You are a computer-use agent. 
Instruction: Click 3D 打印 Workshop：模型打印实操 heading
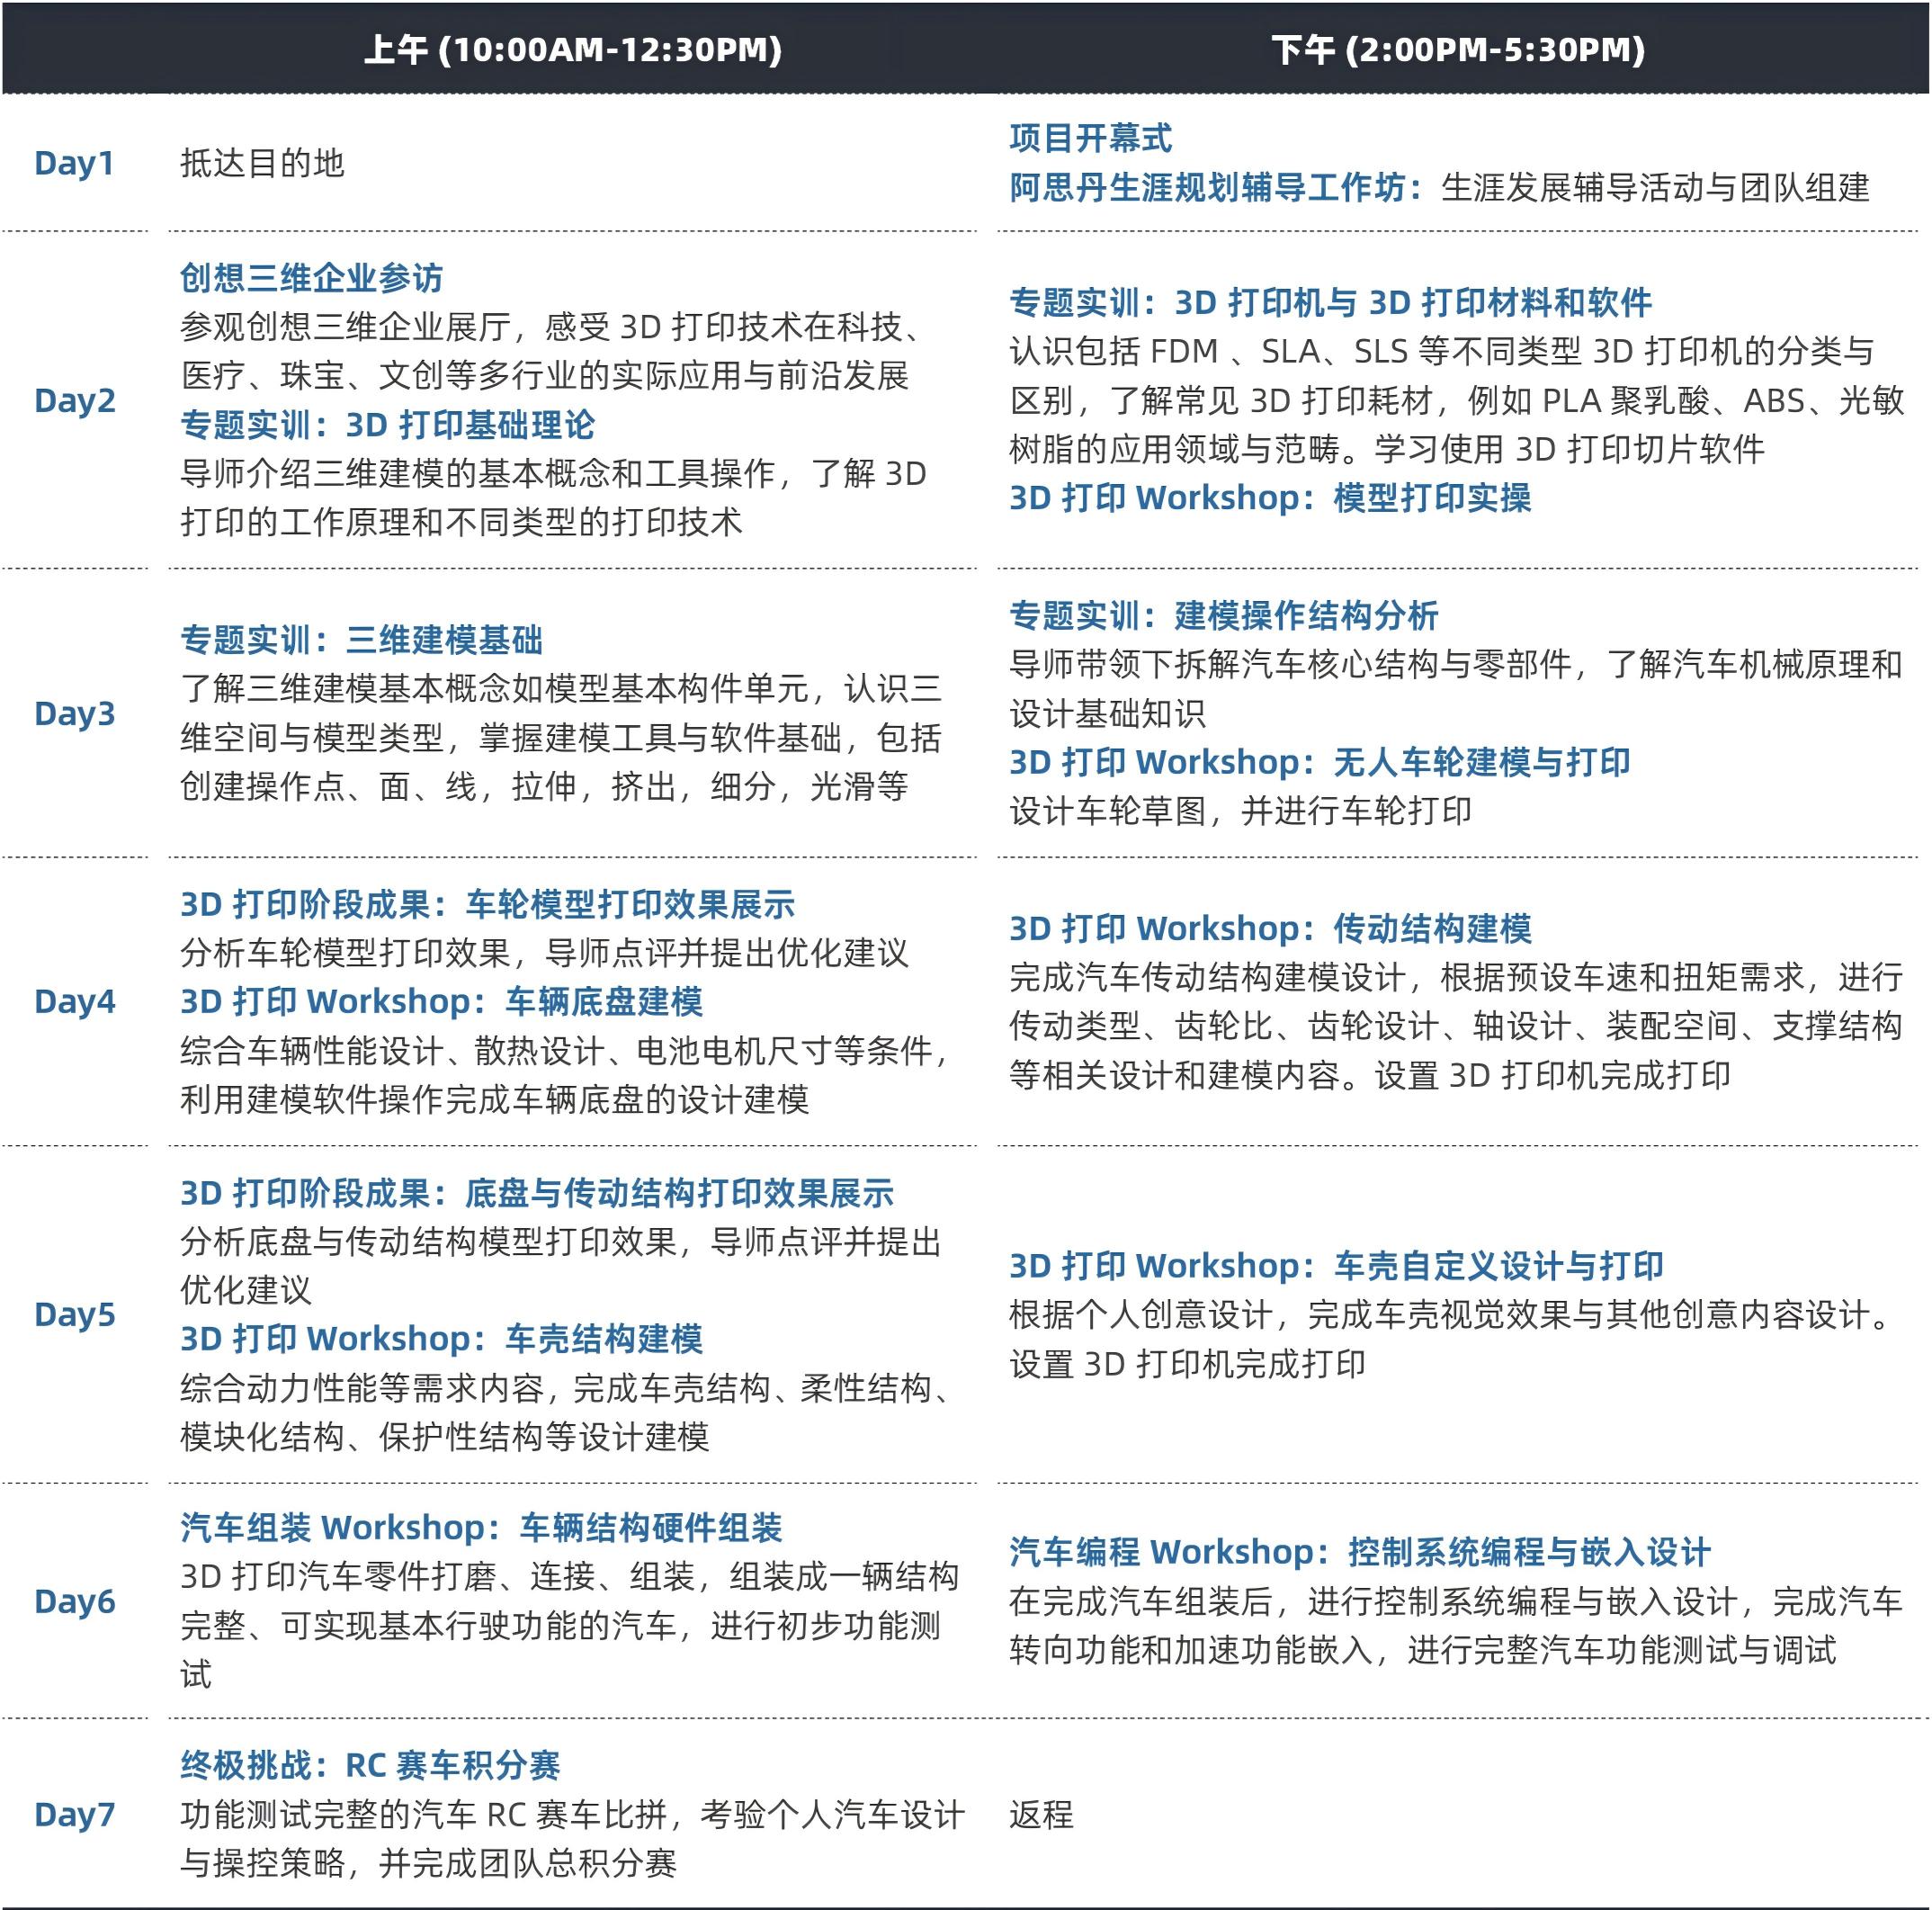click(1270, 498)
